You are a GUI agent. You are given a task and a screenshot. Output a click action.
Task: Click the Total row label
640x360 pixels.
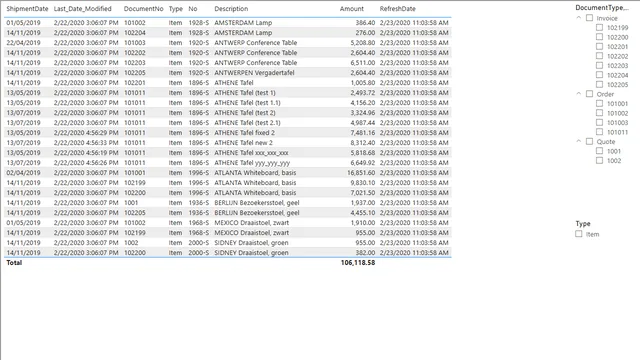click(x=14, y=263)
